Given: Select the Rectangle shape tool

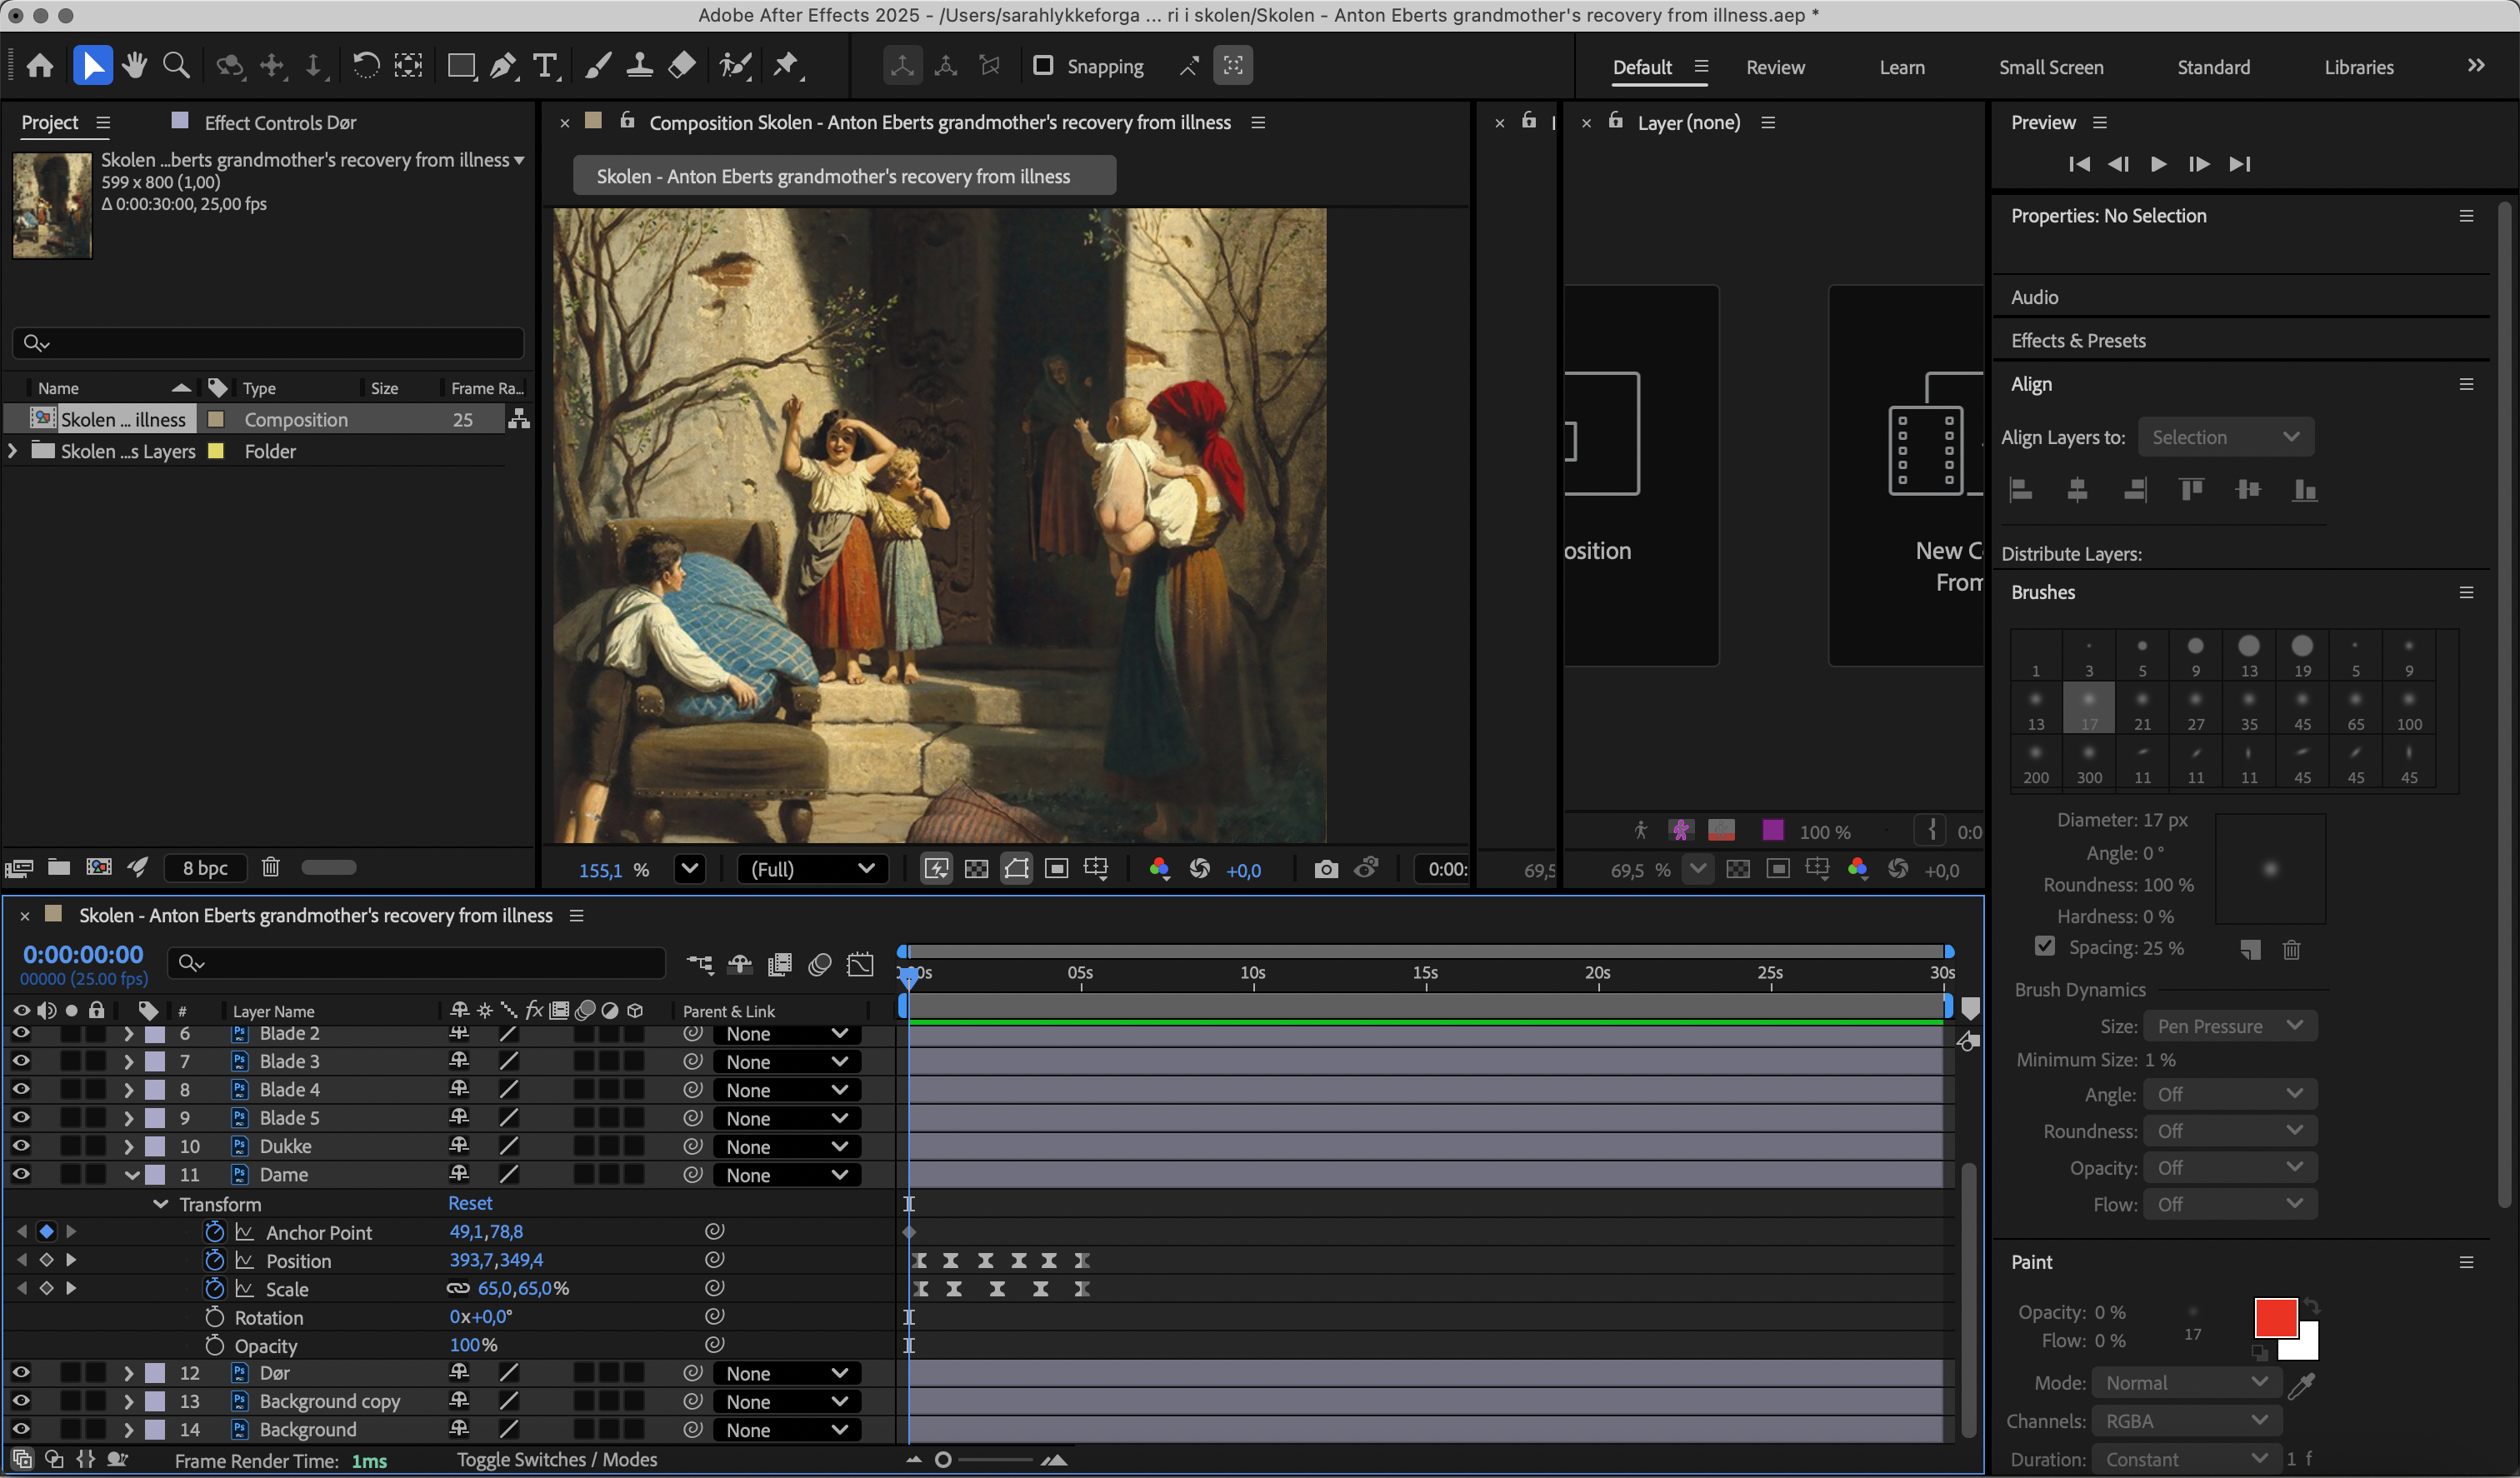Looking at the screenshot, I should pos(461,66).
